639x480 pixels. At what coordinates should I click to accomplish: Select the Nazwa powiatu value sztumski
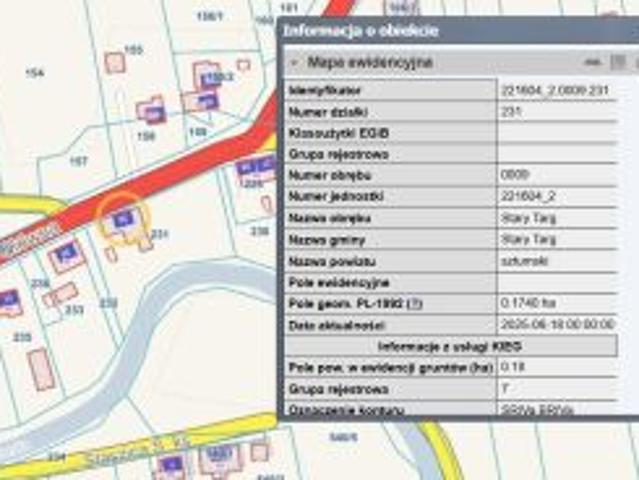524,261
